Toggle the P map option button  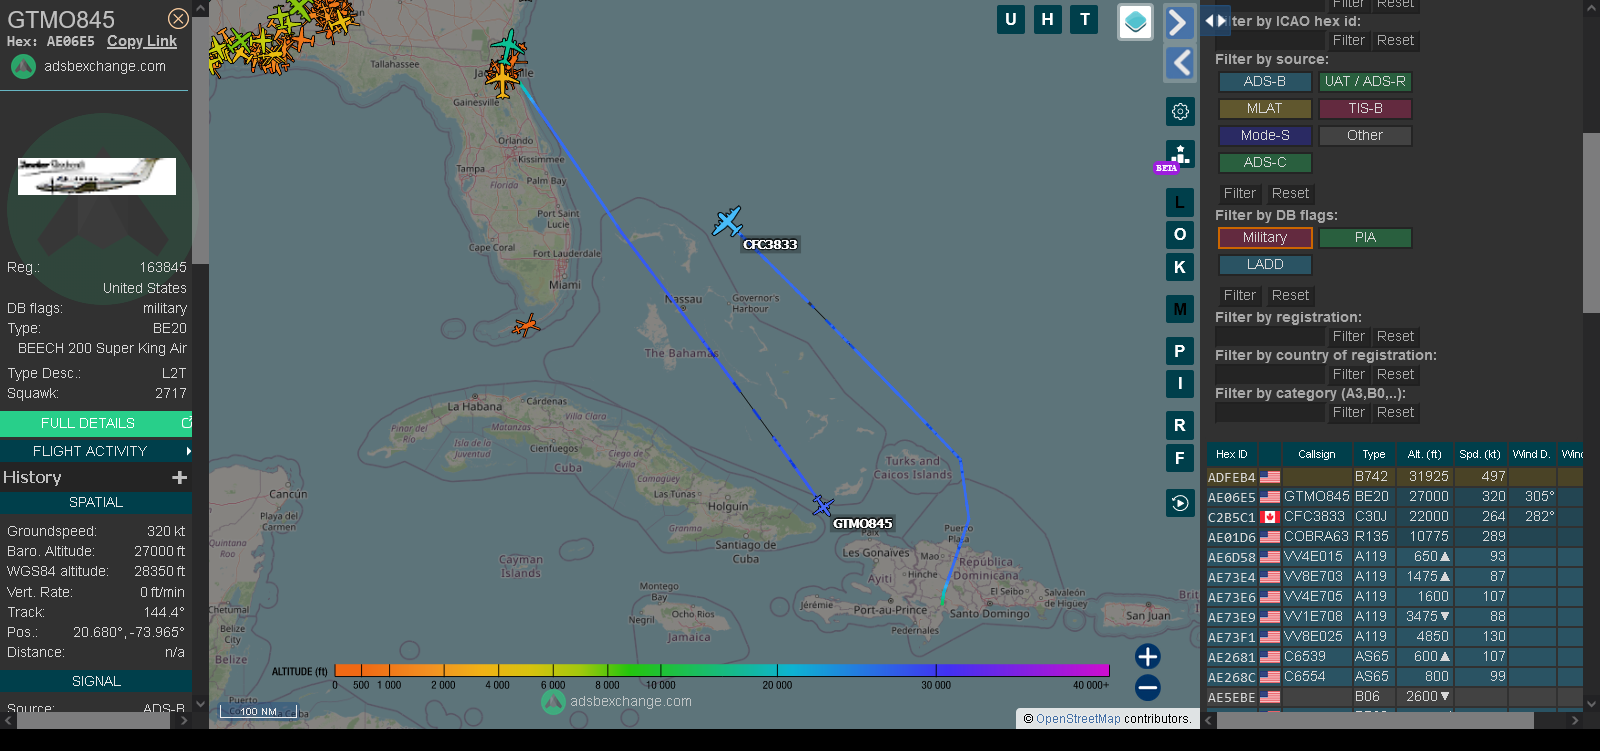(x=1180, y=351)
